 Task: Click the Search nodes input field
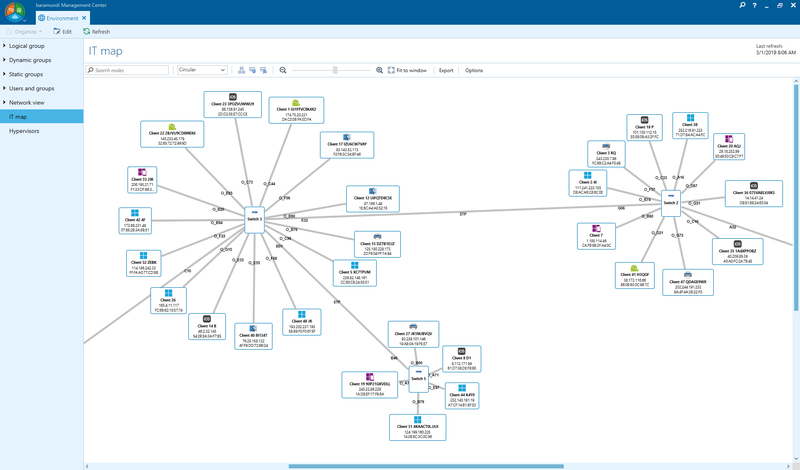130,71
